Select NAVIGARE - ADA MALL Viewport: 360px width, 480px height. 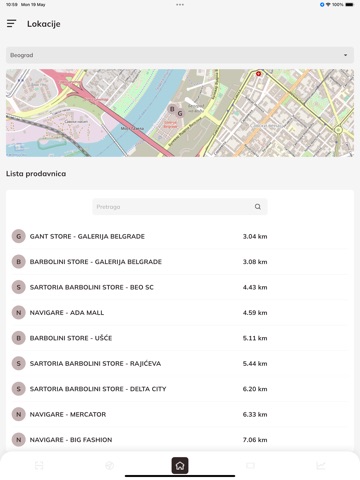pos(67,313)
